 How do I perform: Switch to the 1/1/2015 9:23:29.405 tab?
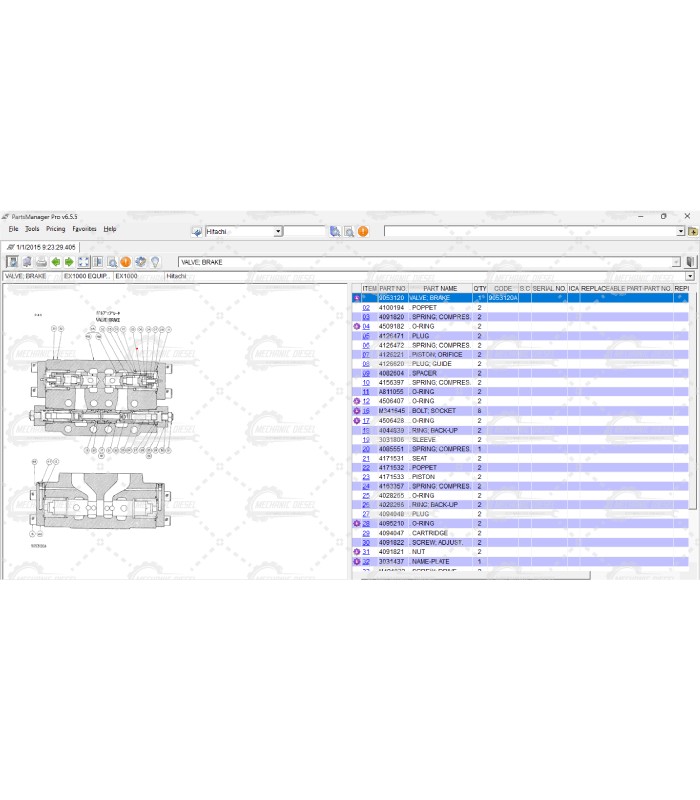click(x=44, y=247)
